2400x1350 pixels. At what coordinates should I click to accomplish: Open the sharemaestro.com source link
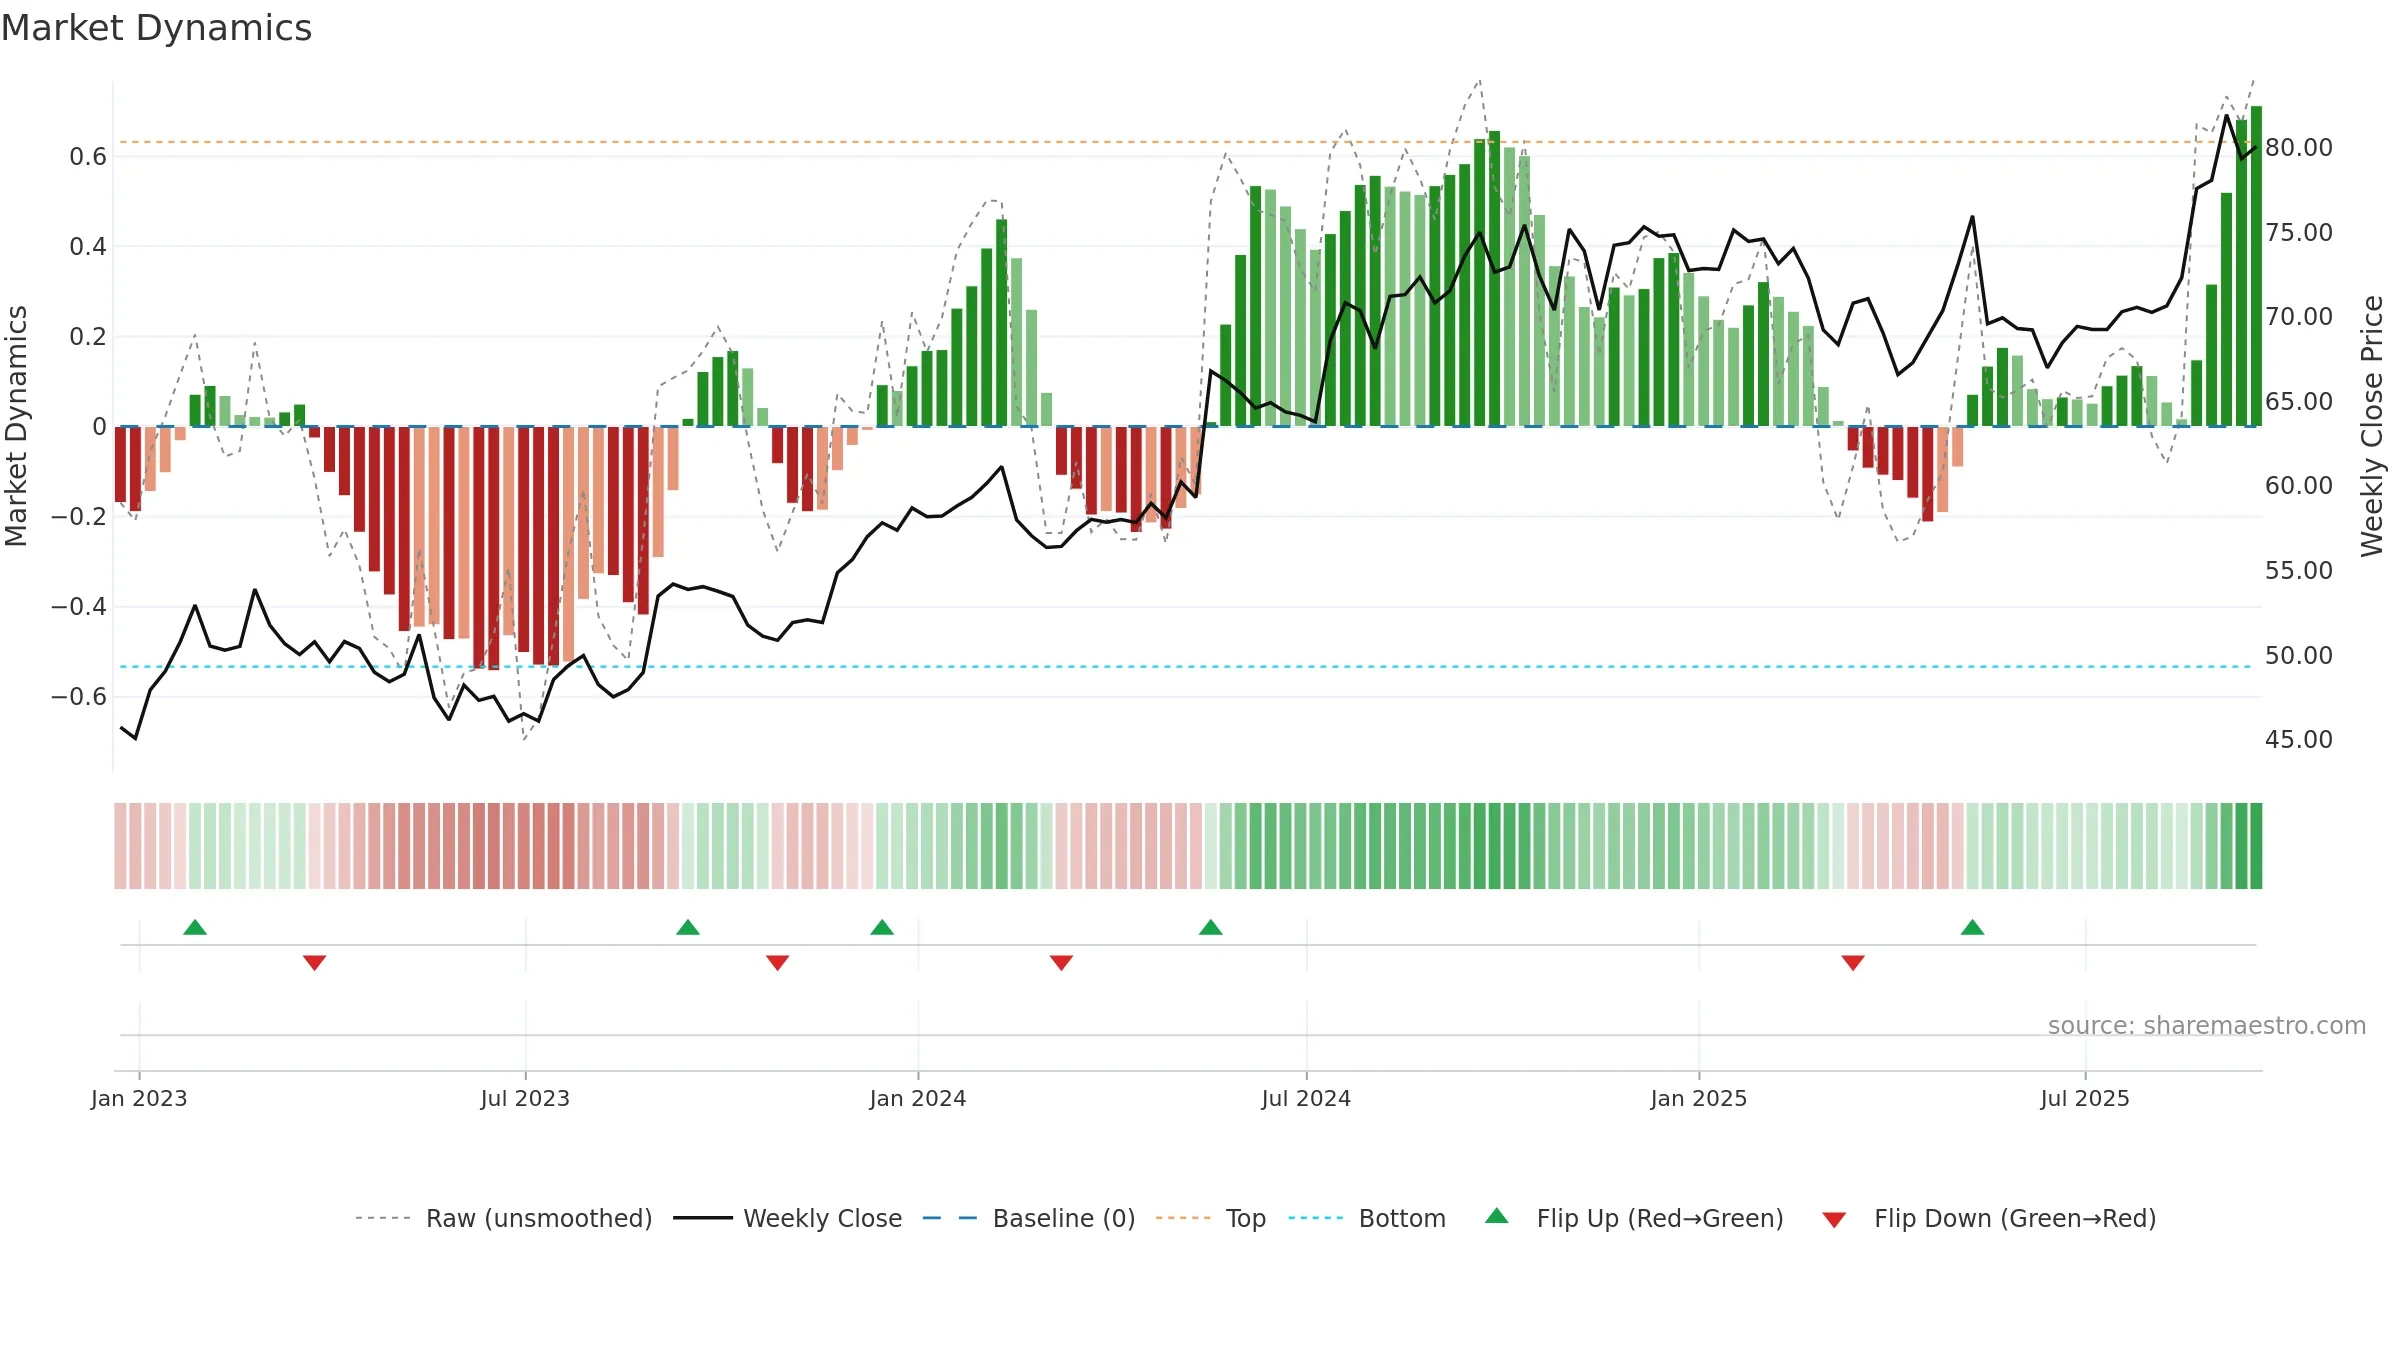2207,1025
